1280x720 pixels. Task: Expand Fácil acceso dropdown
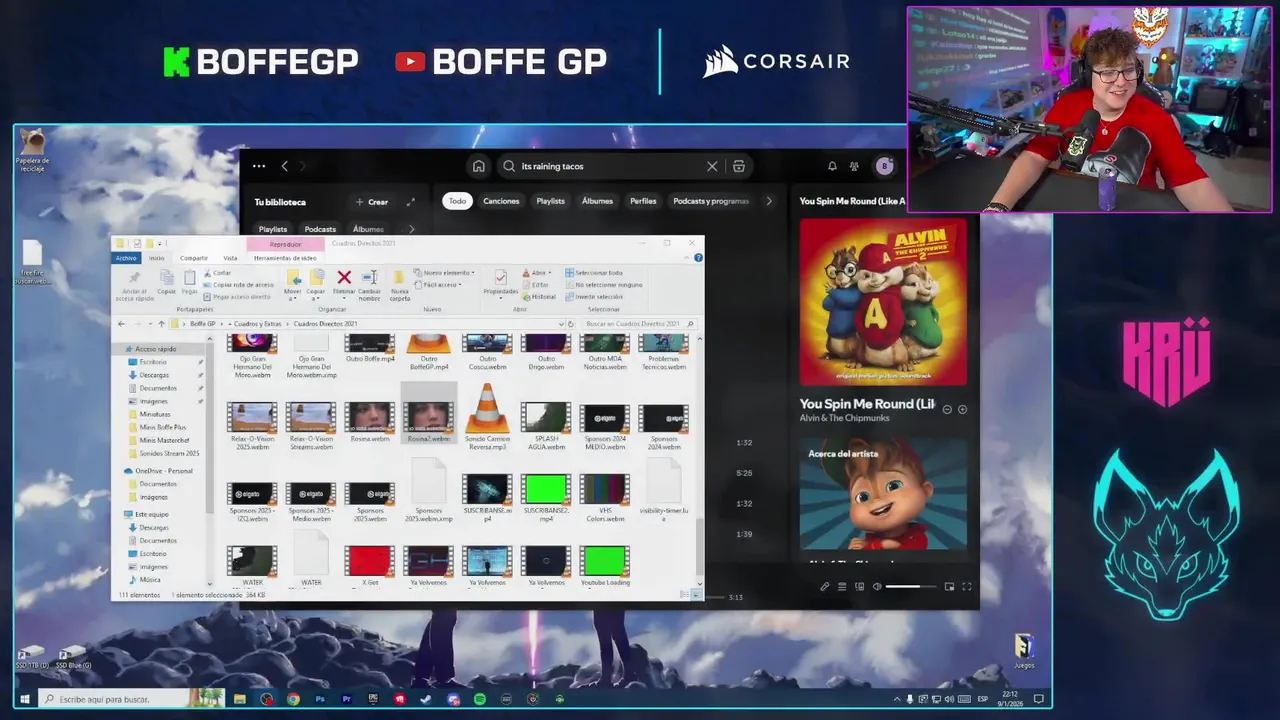coord(438,285)
